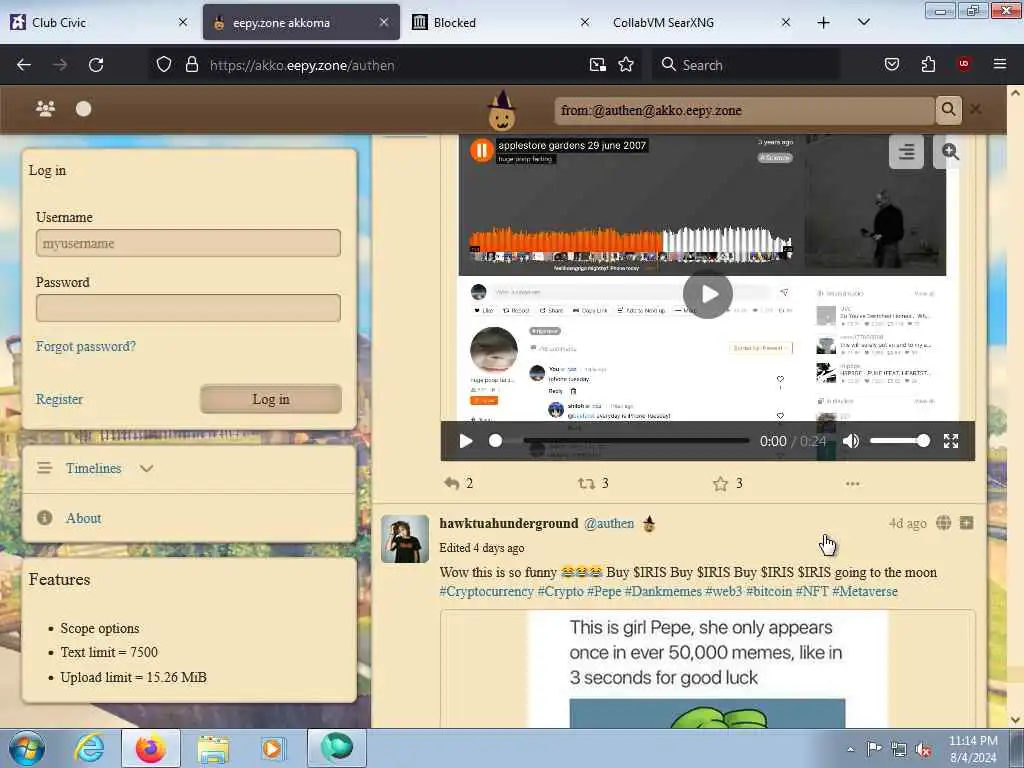Show hidden system tray icons
The width and height of the screenshot is (1024, 768).
pos(850,750)
